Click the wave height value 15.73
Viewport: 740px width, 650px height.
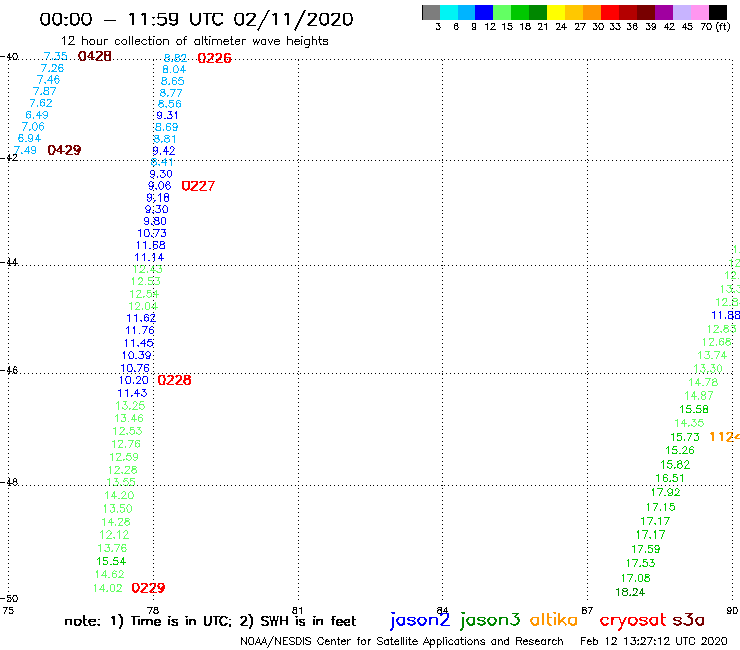685,437
